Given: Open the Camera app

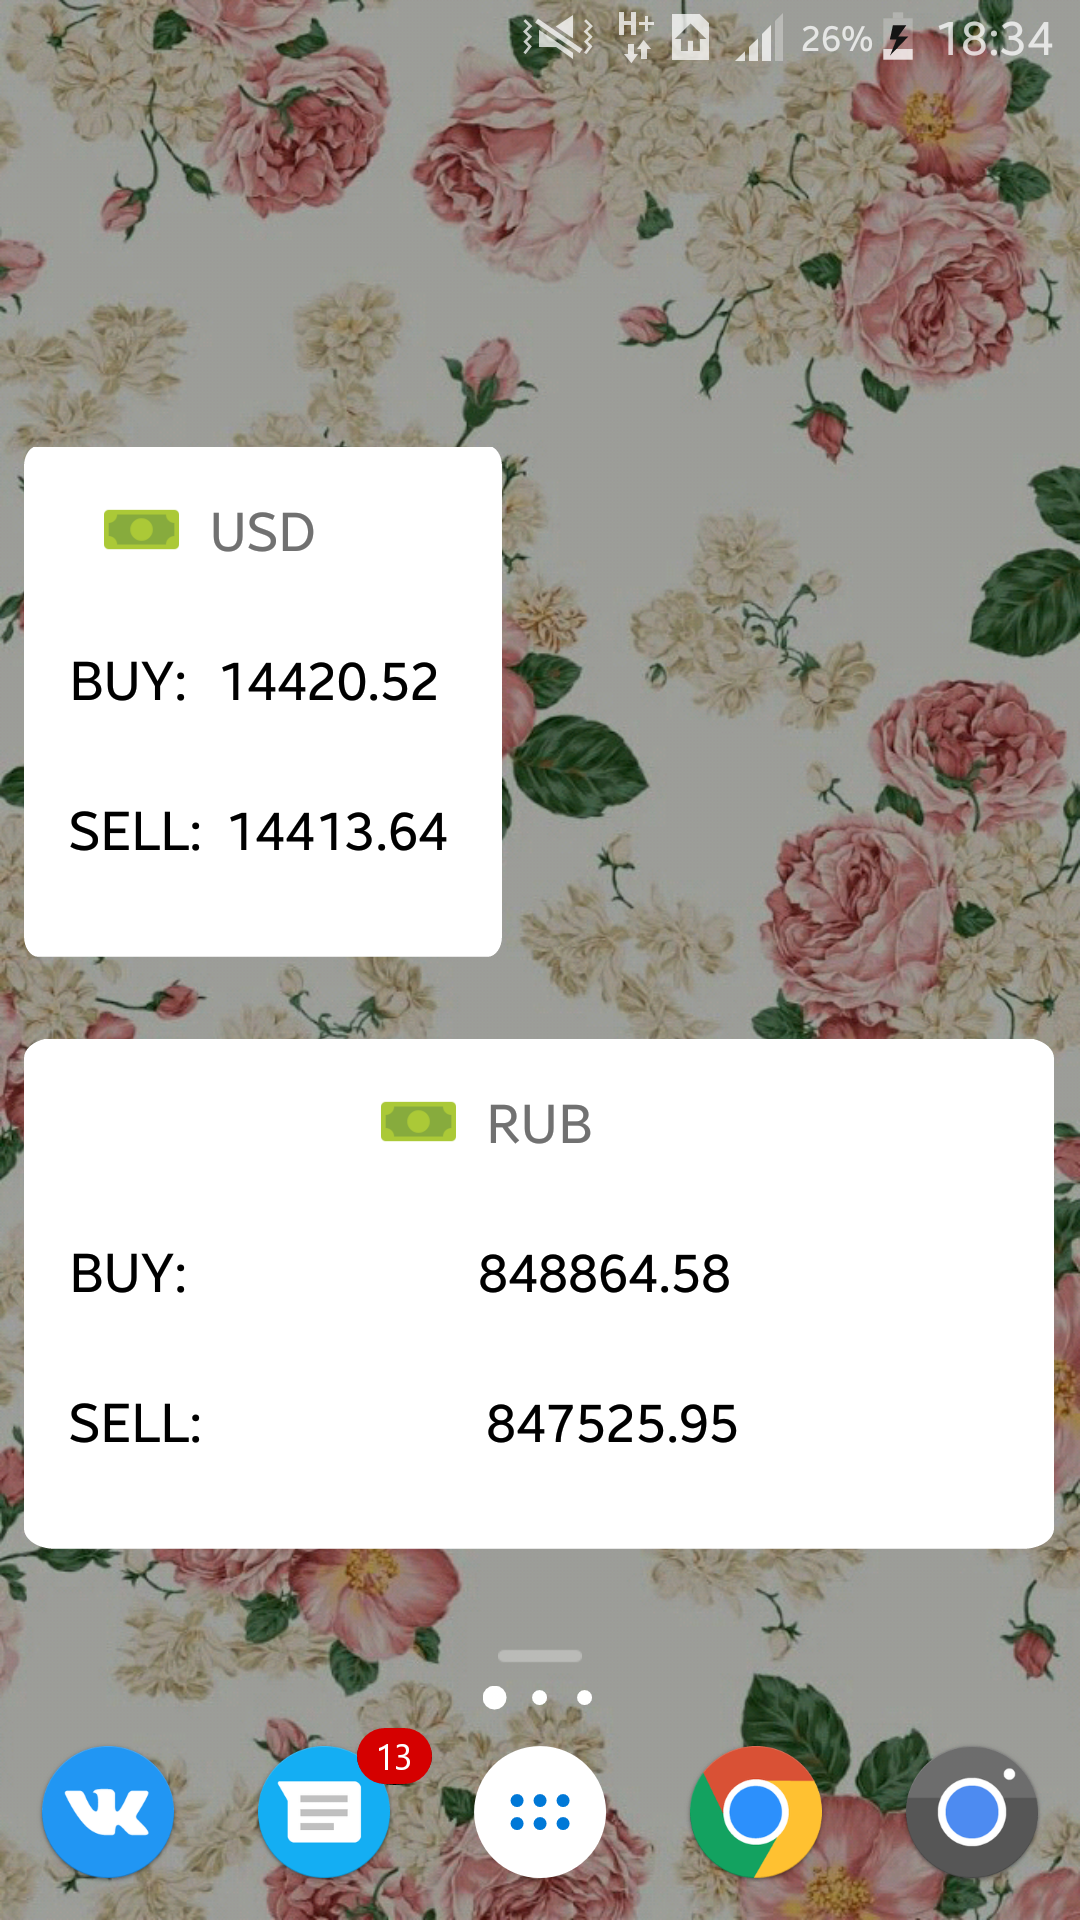Looking at the screenshot, I should click(971, 1811).
